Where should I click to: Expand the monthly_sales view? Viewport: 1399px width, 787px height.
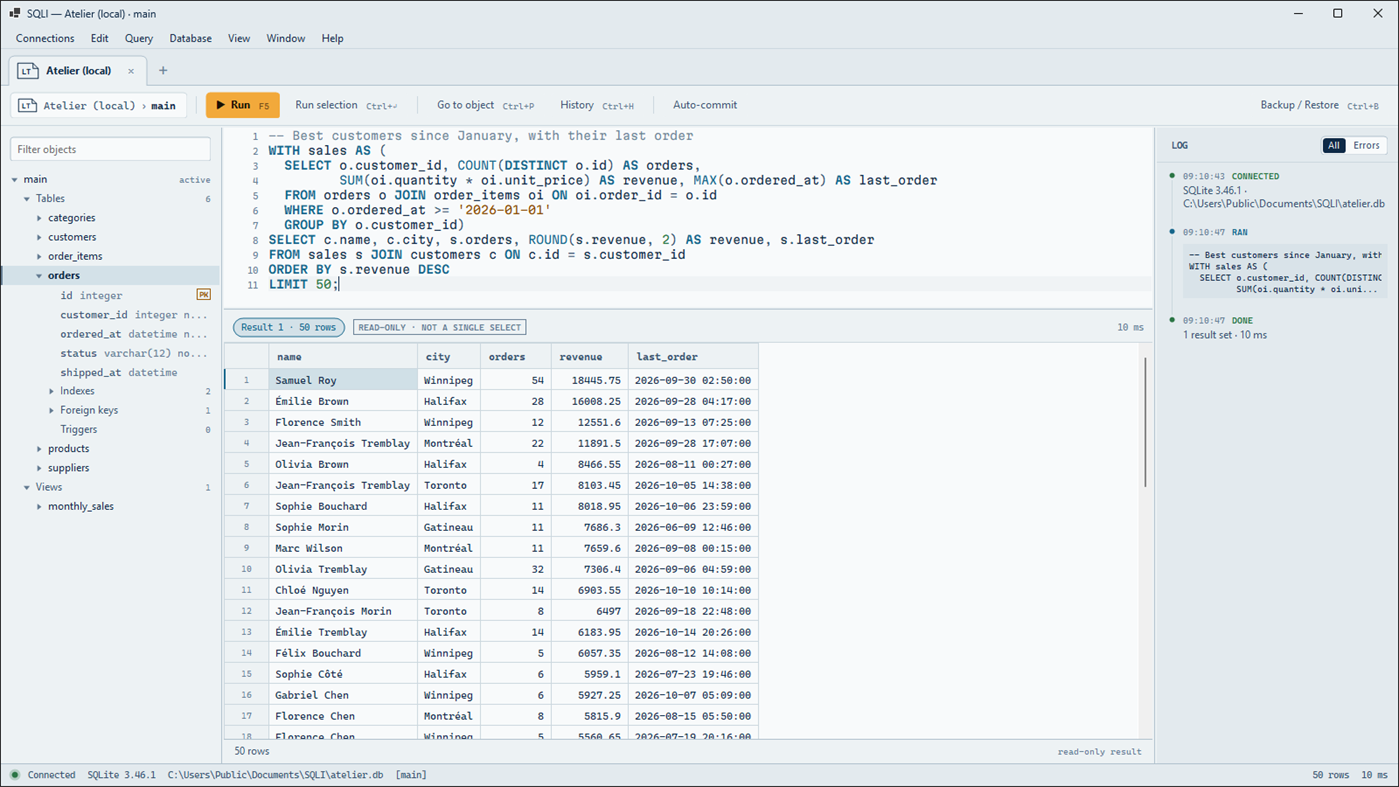40,507
